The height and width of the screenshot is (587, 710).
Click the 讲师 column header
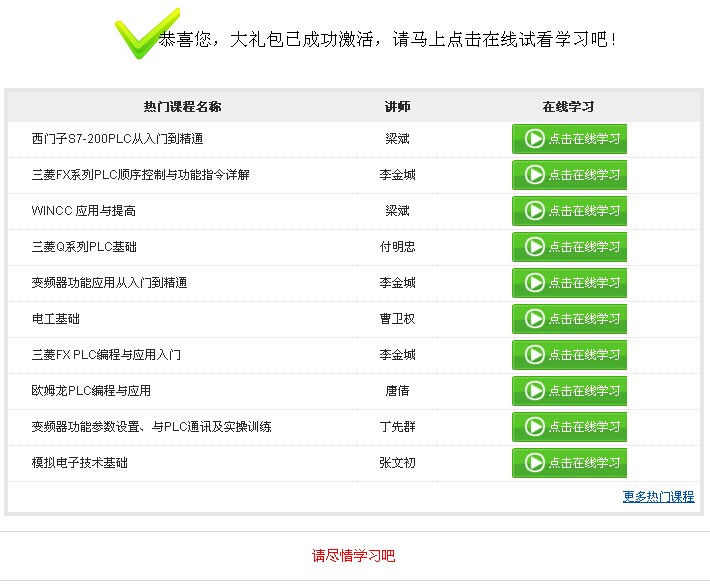click(397, 107)
